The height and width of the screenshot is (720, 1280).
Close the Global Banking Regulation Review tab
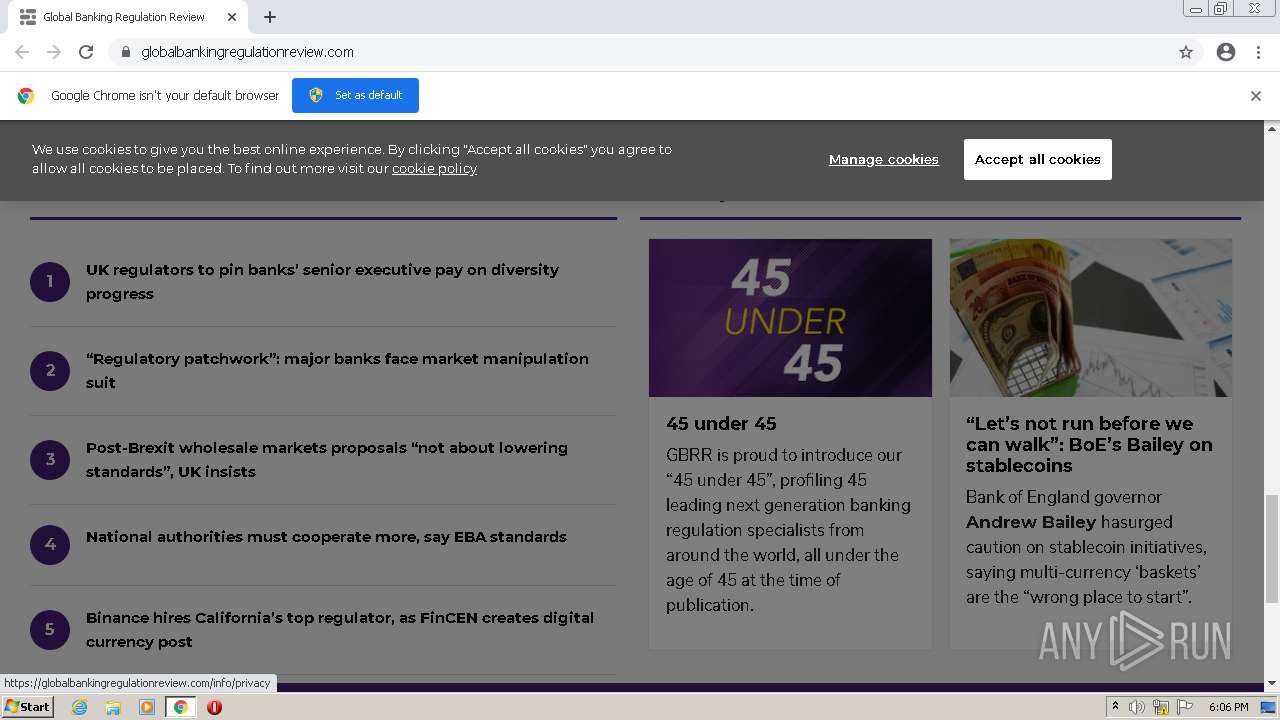tap(232, 17)
